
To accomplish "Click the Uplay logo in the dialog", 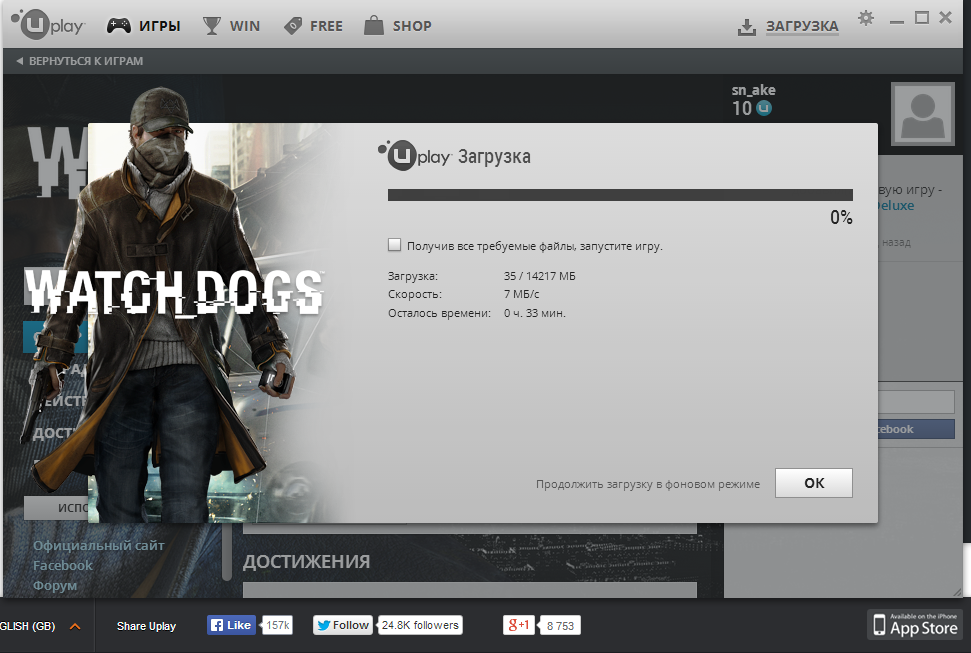I will (415, 156).
